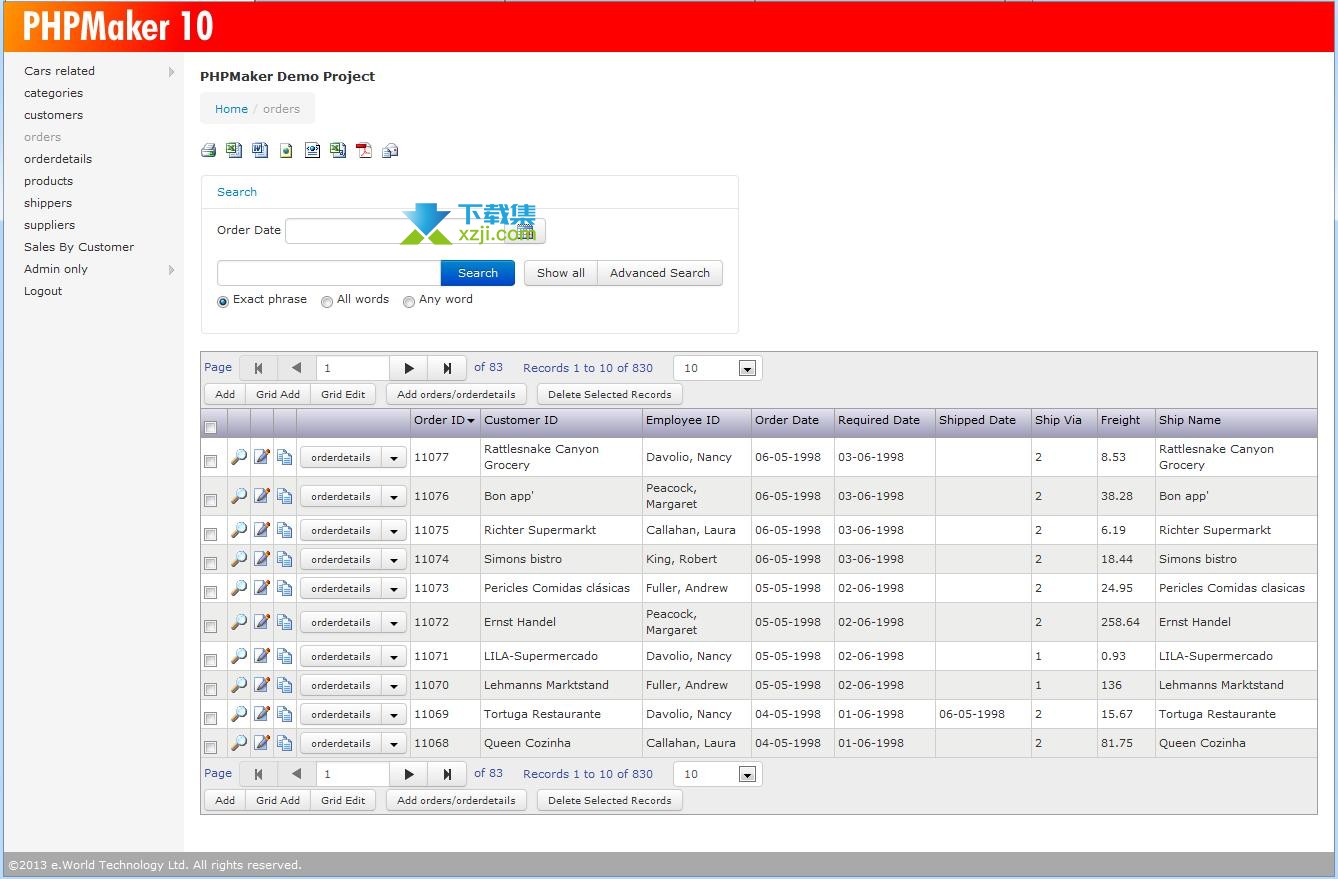Choose the All words radio option
The width and height of the screenshot is (1338, 879).
(327, 302)
